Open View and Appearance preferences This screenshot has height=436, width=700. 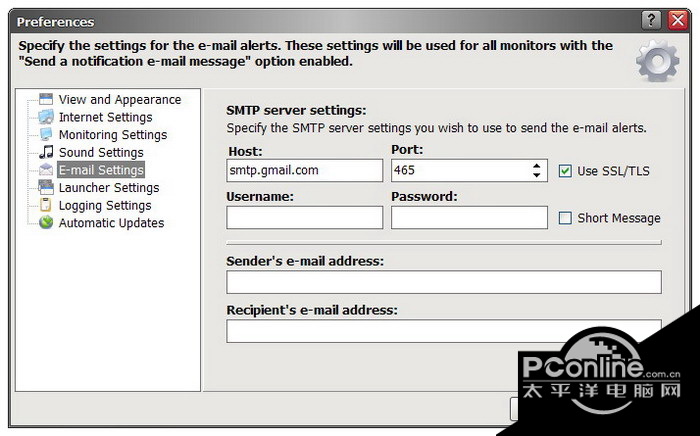tap(120, 100)
